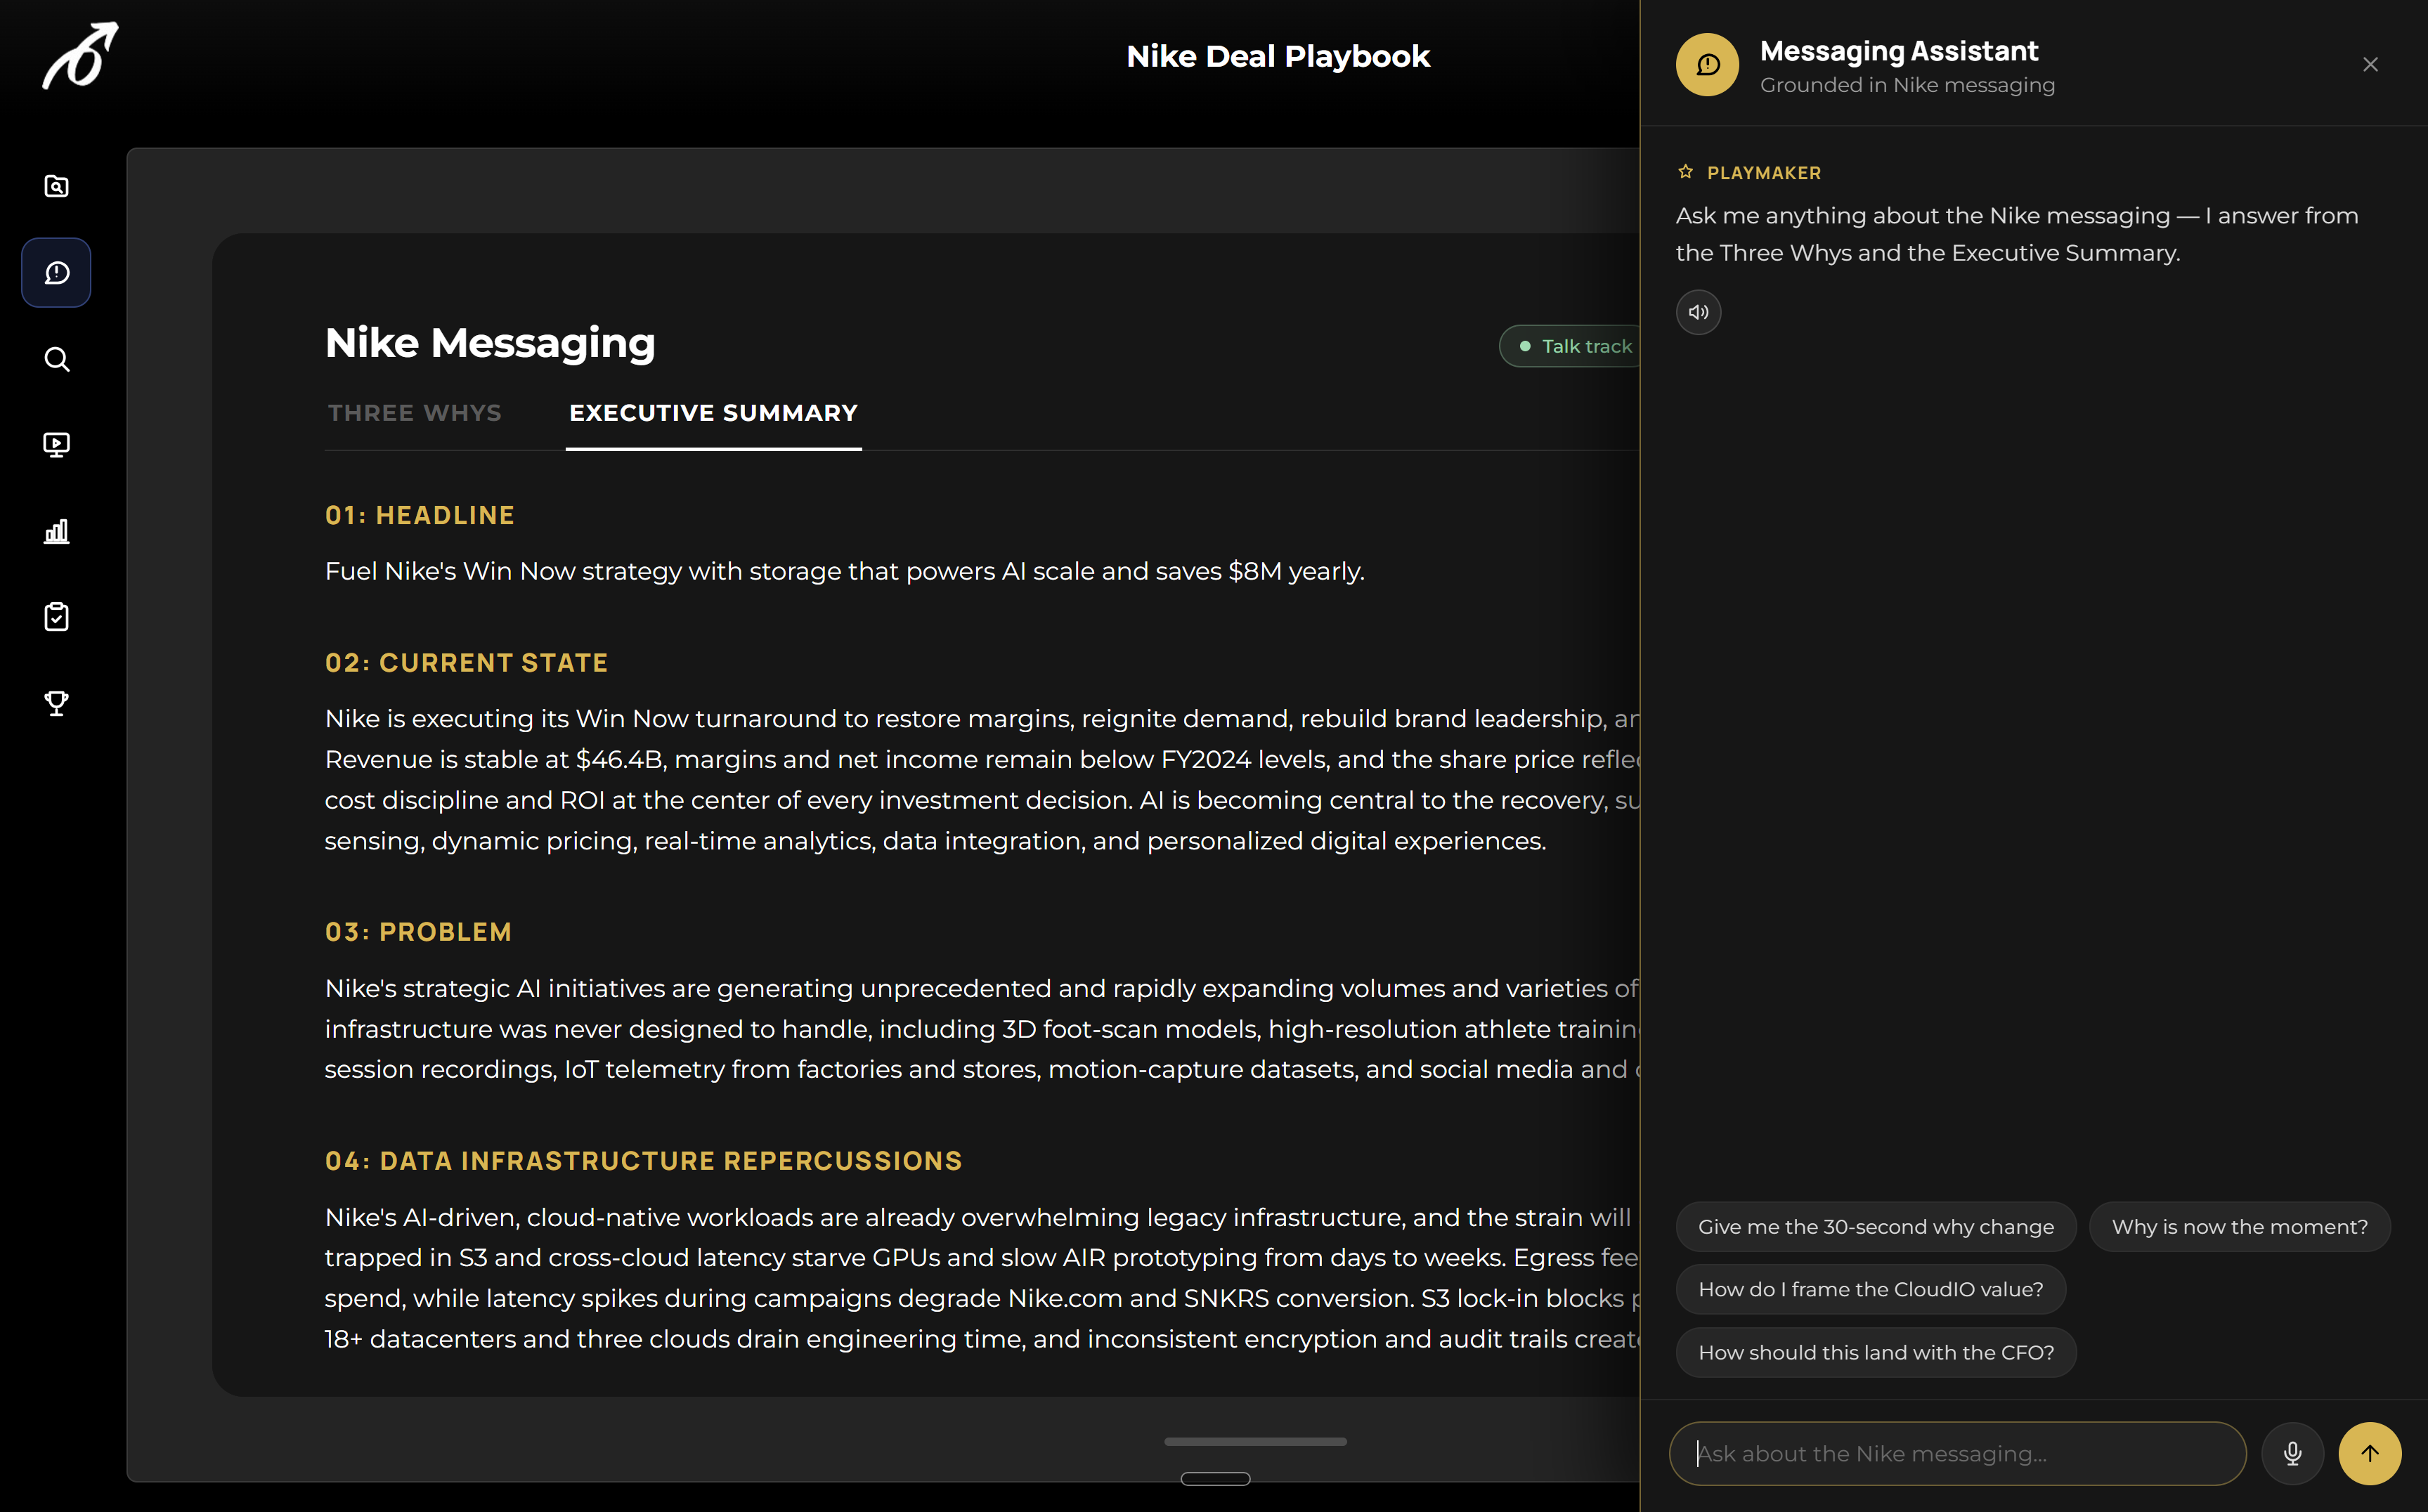Click the '02: CURRENT STATE' section heading

pos(467,662)
